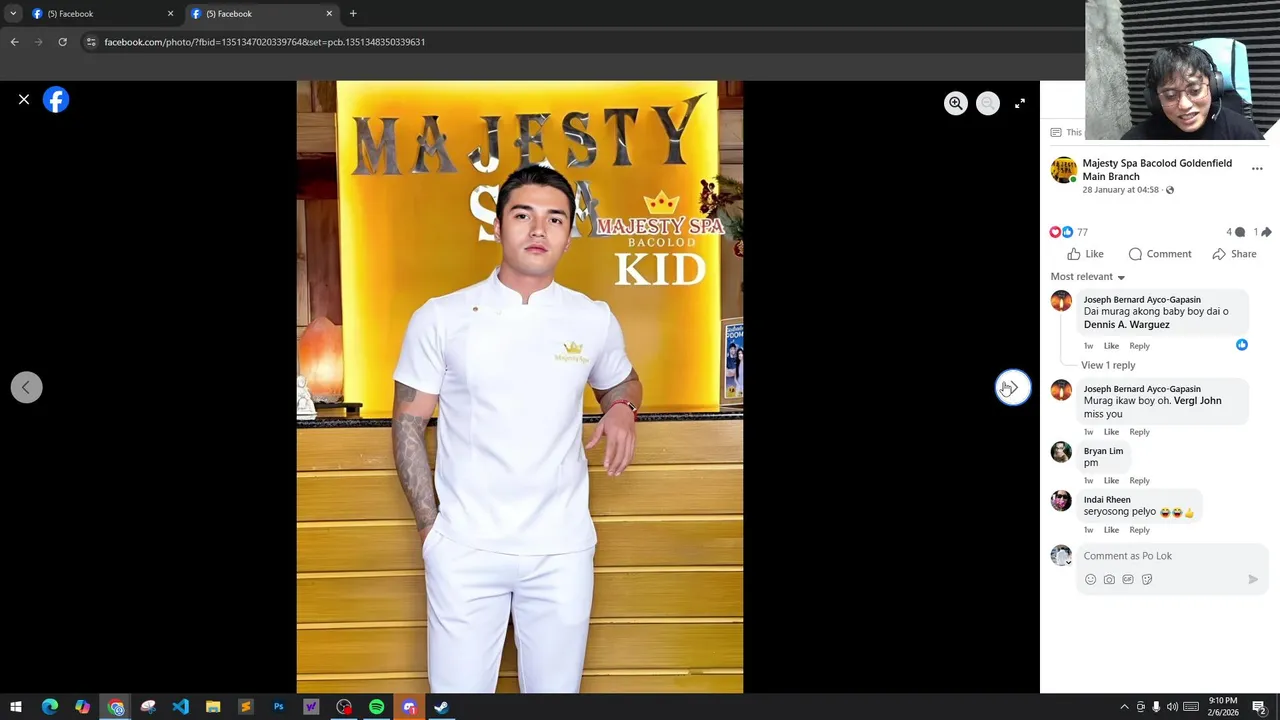Open Majesty Spa page profile picture
Screen dimensions: 1280x720
[x=1063, y=169]
